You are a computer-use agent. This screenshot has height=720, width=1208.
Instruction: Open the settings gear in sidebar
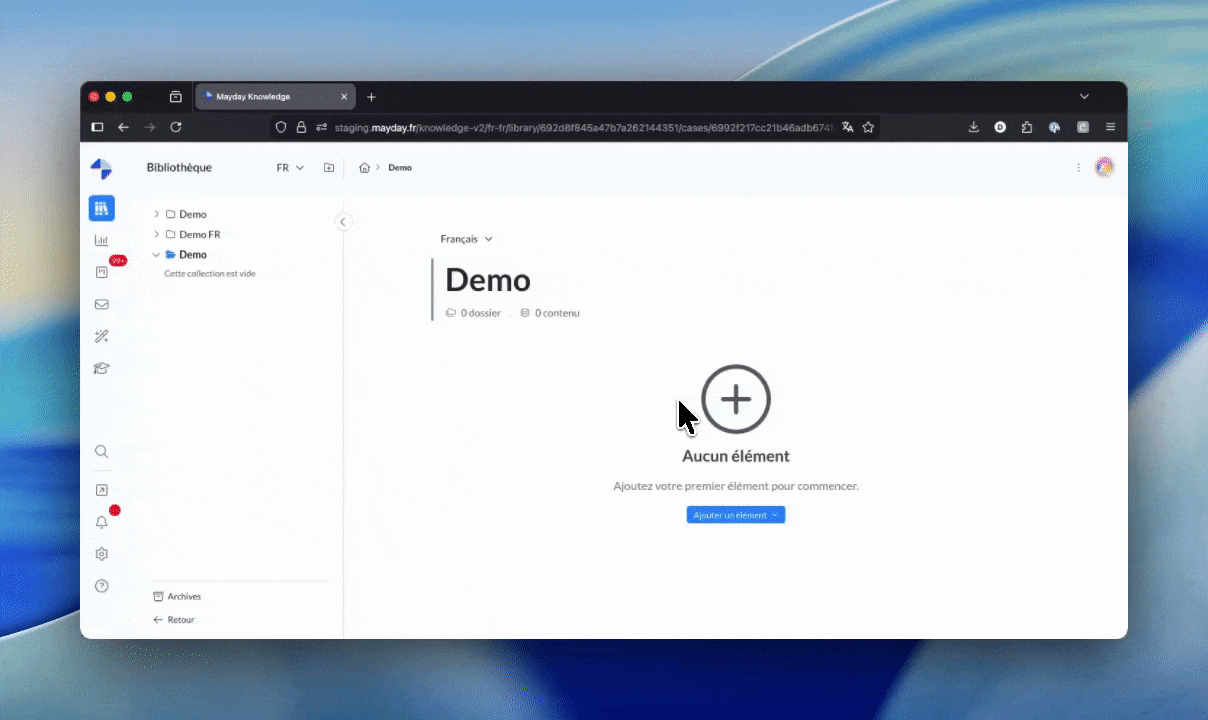[x=101, y=554]
